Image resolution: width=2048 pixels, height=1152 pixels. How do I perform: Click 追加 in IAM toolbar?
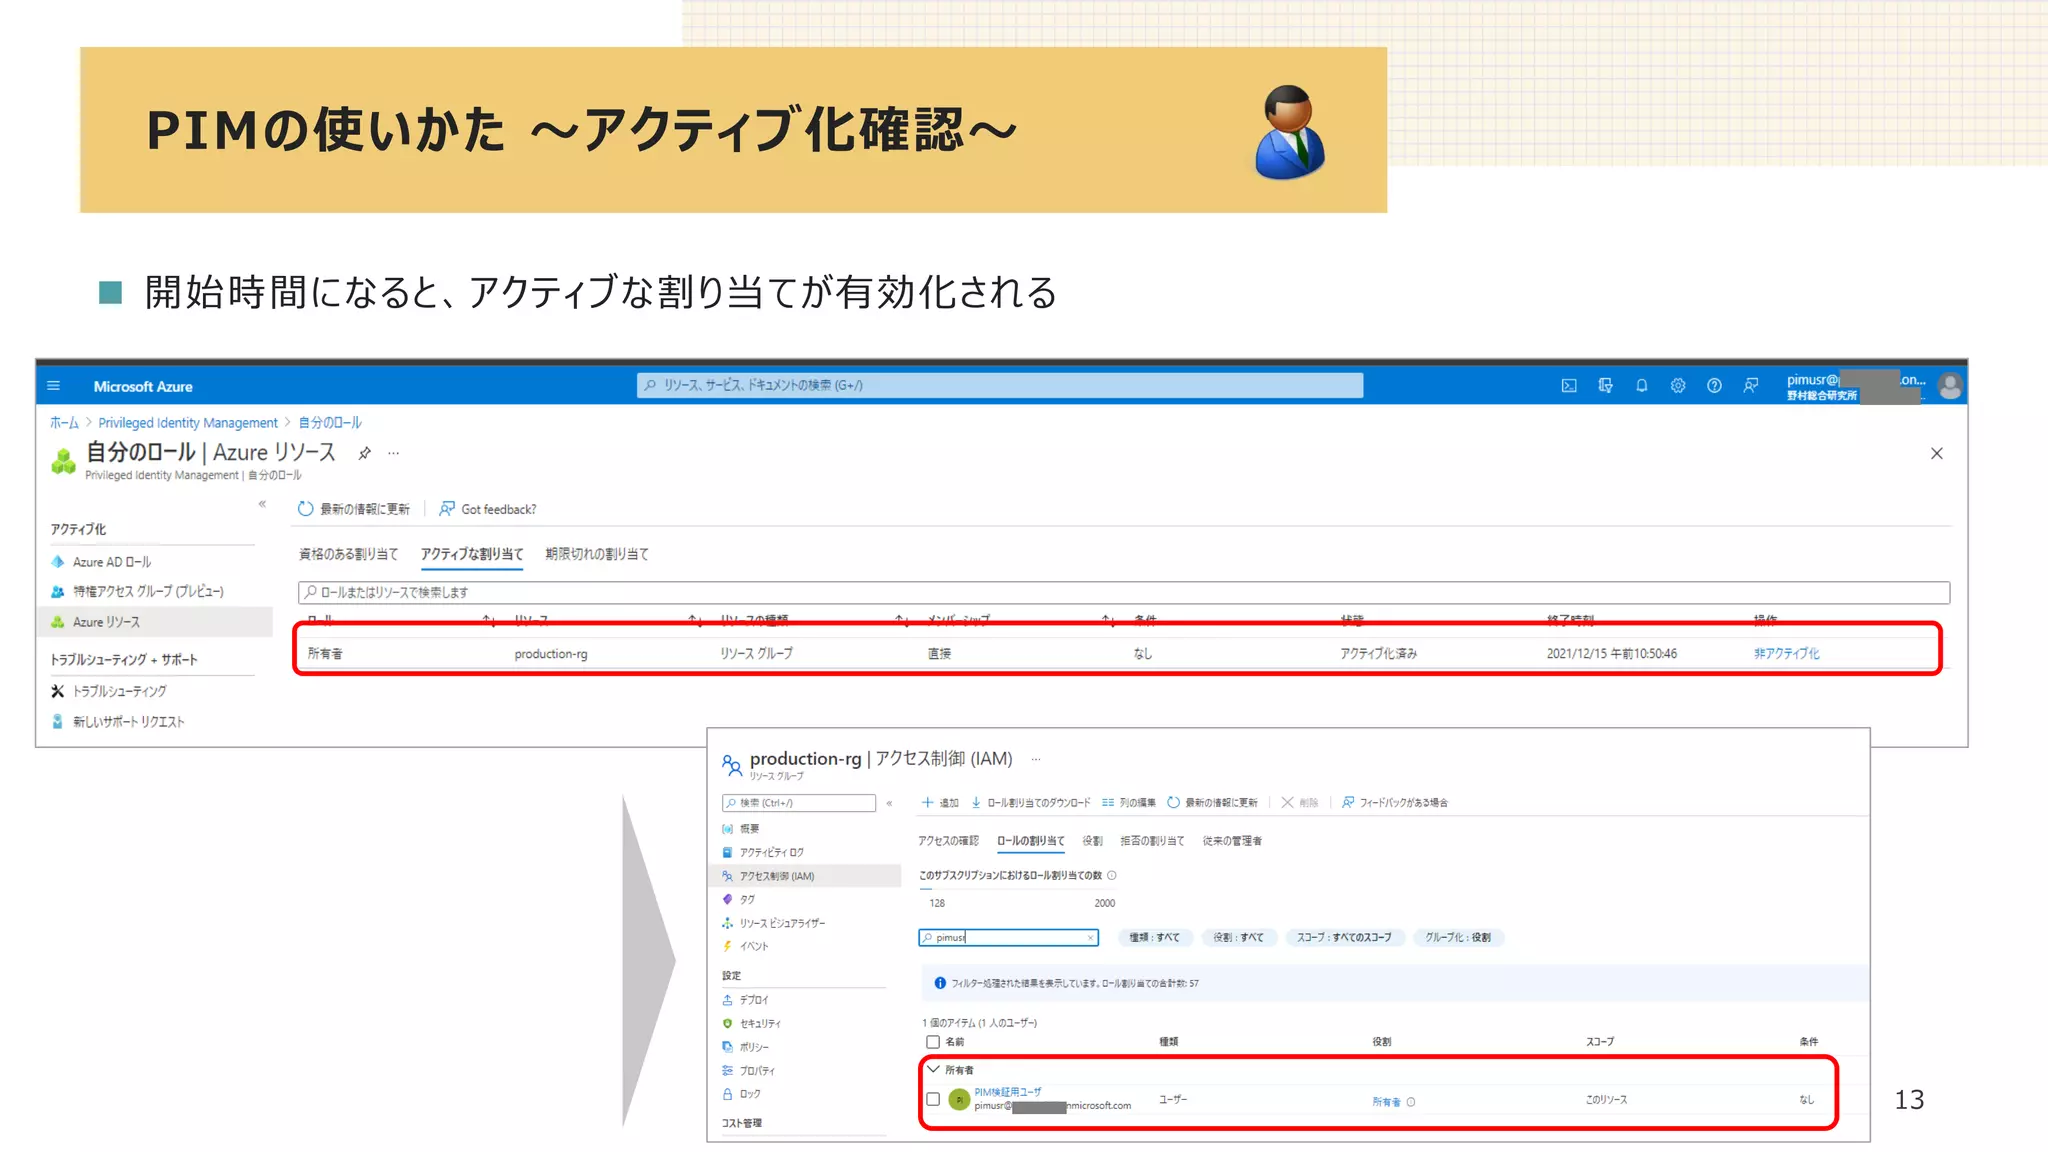click(941, 803)
